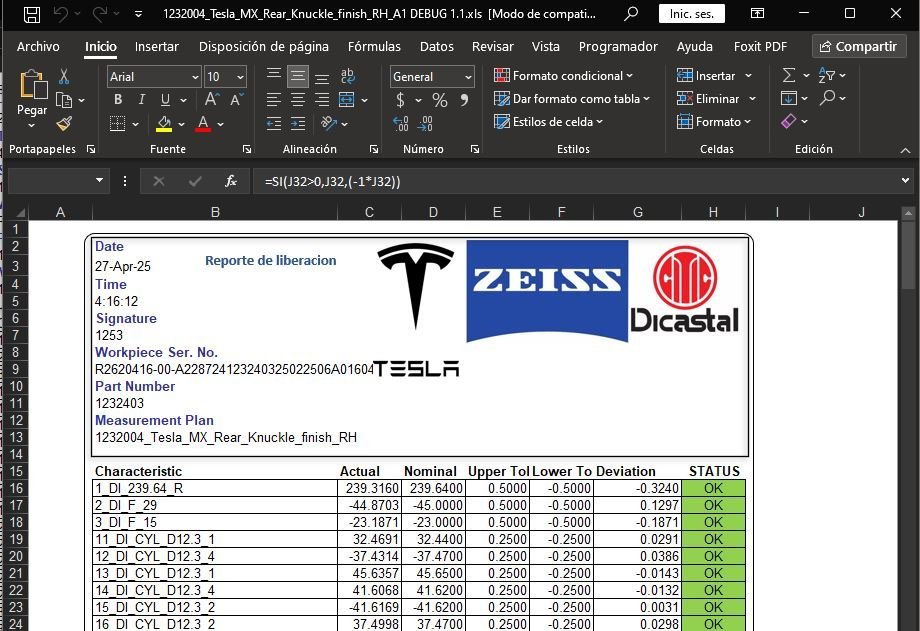Open the Eliminar cells dropdown arrow
Viewport: 920px width, 631px height.
click(x=752, y=99)
